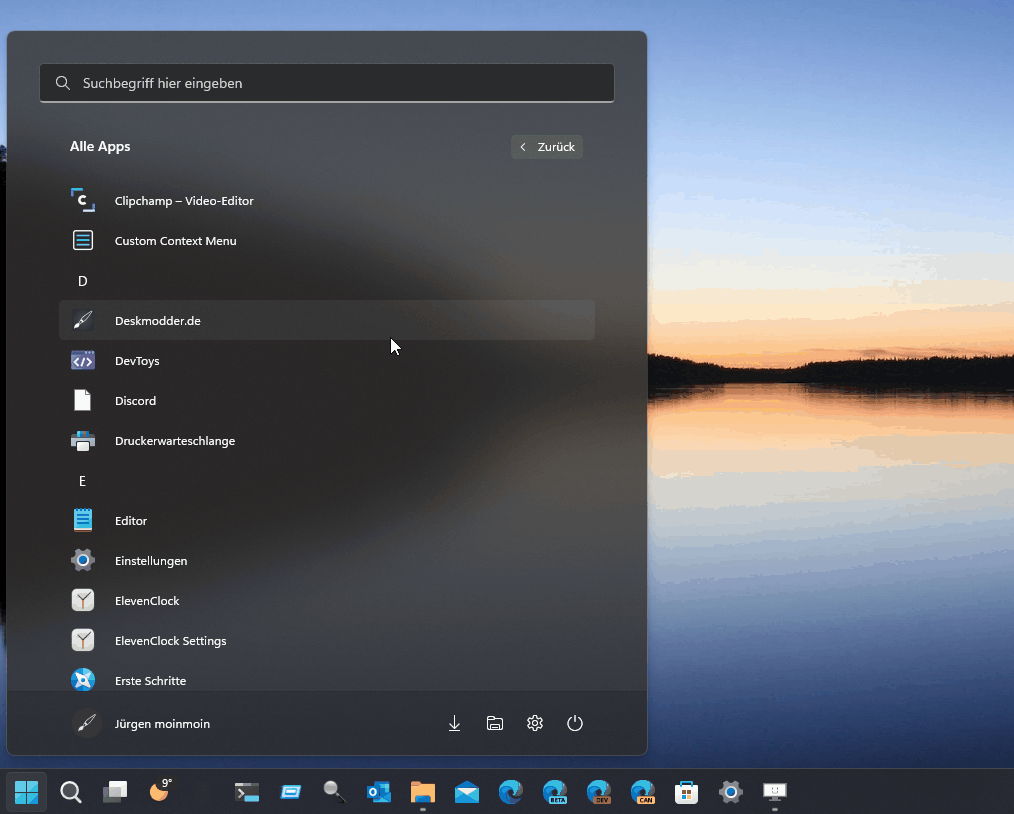Open DevToys using its code icon
This screenshot has width=1014, height=814.
tap(83, 361)
